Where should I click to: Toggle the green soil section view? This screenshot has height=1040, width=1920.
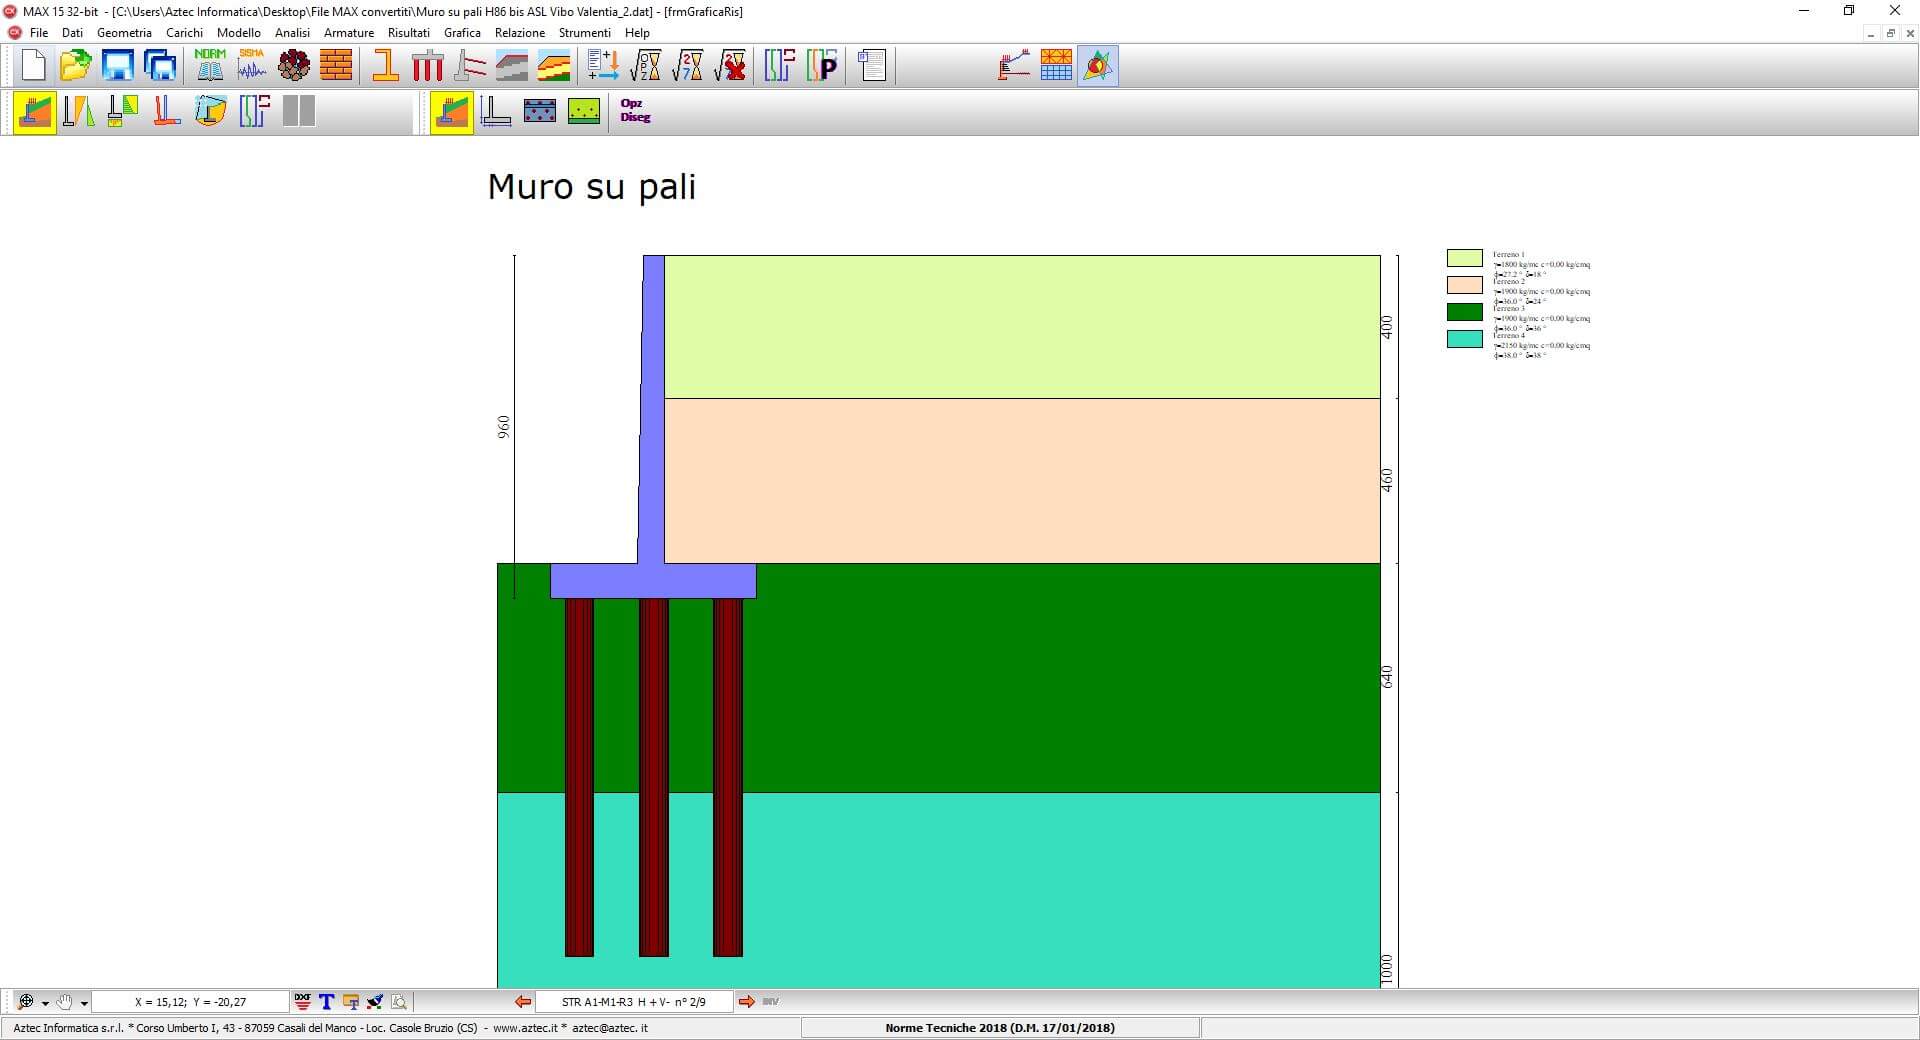[x=584, y=111]
